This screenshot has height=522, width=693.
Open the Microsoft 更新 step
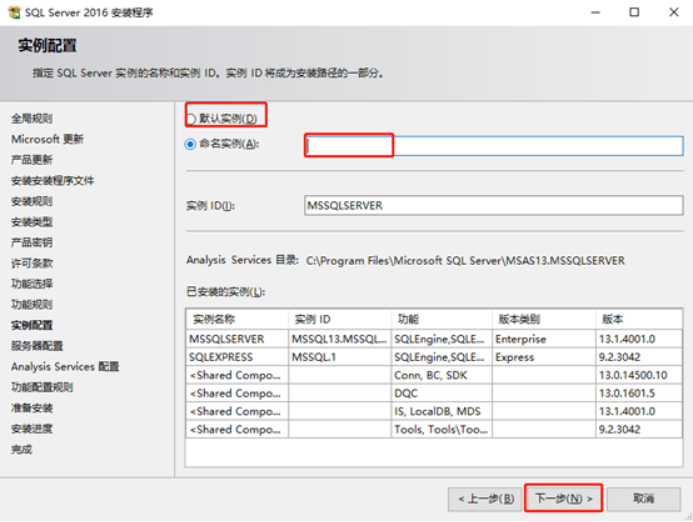(47, 139)
